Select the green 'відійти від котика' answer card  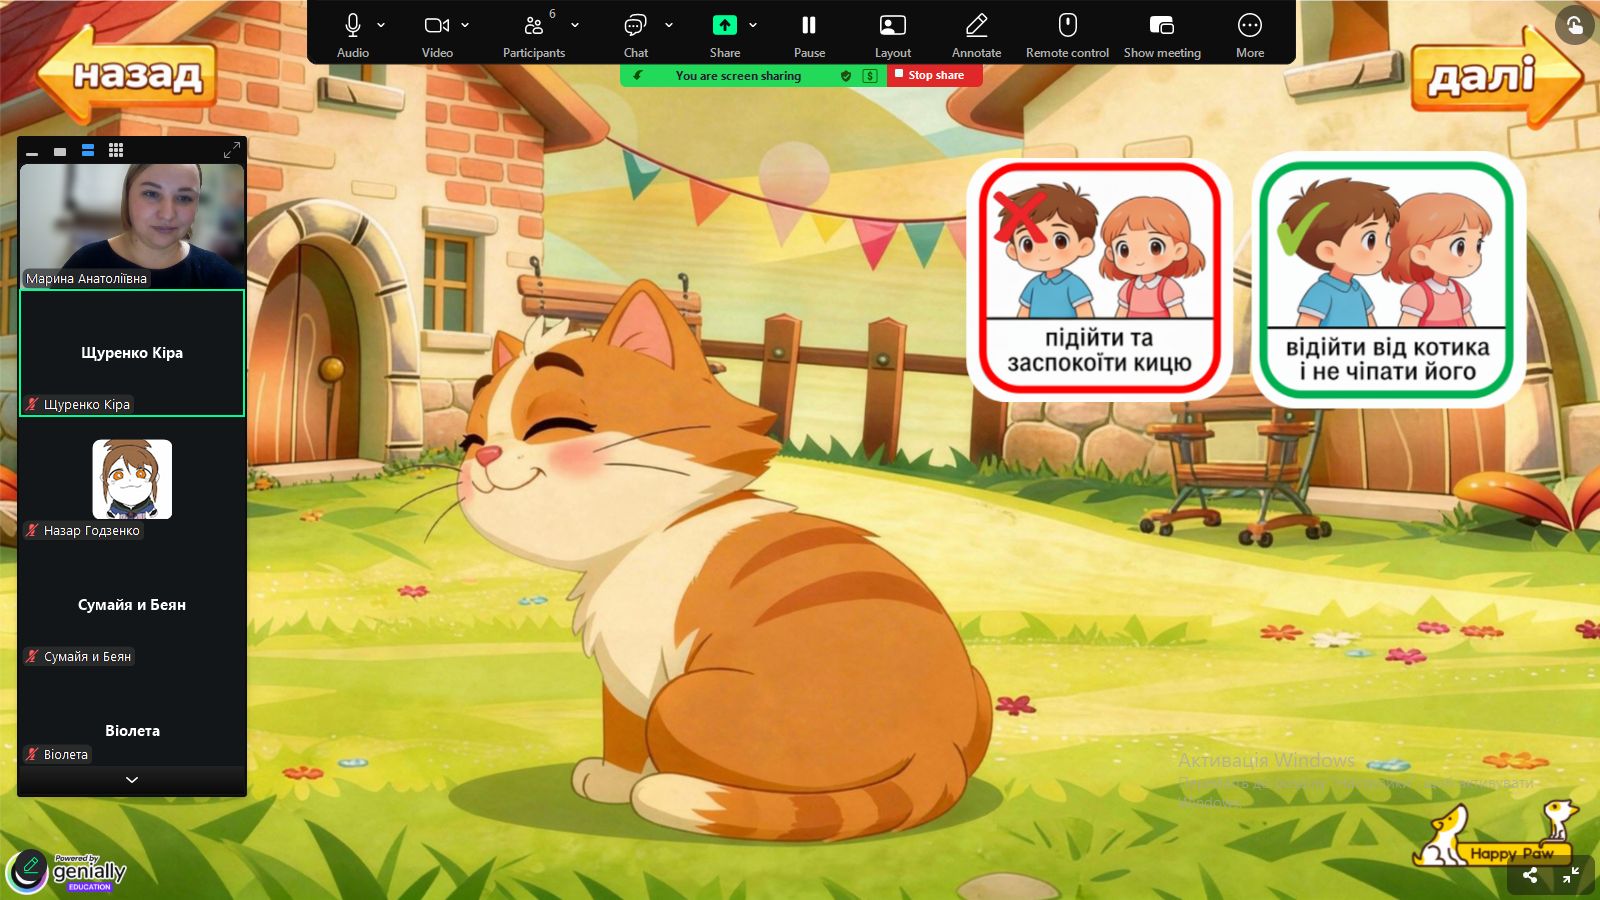[x=1387, y=280]
